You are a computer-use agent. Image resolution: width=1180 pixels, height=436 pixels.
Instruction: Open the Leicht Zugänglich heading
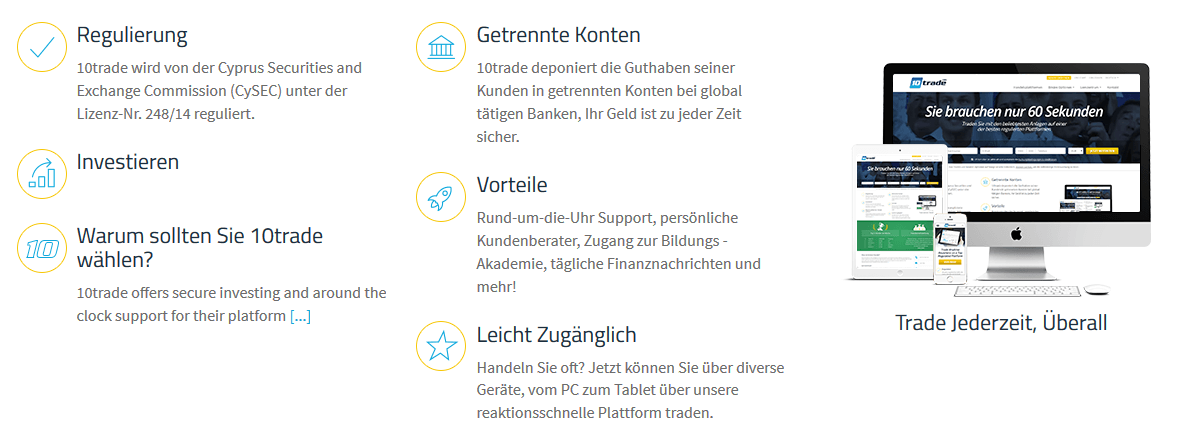point(557,335)
